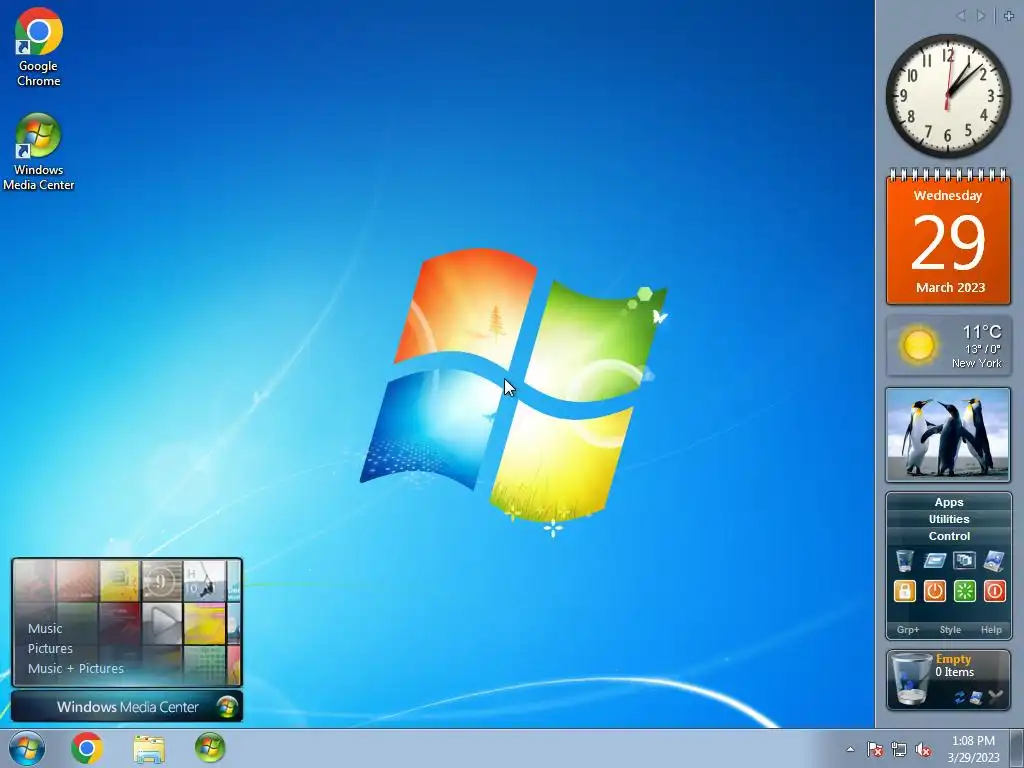Screen dimensions: 1024x768
Task: Click the 0 Items text in bin gadget
Action: pyautogui.click(x=954, y=671)
